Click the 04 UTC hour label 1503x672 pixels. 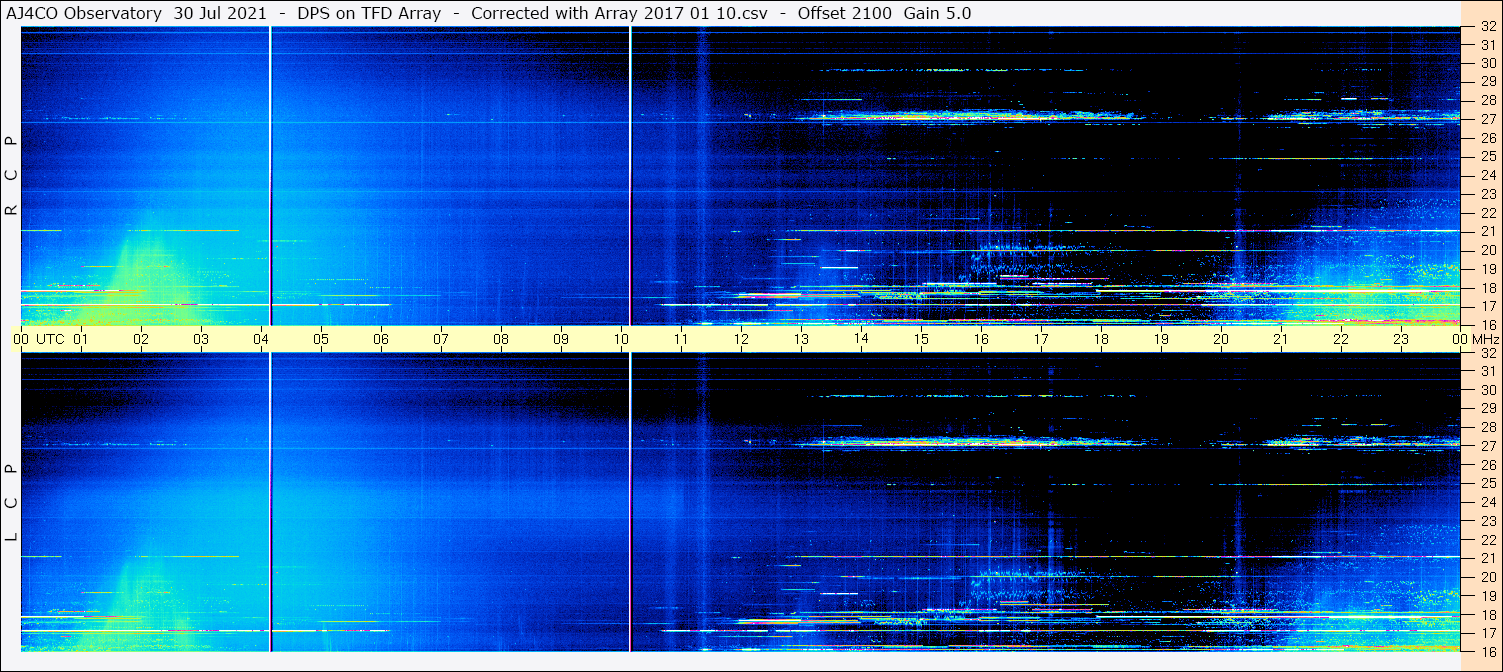(261, 339)
